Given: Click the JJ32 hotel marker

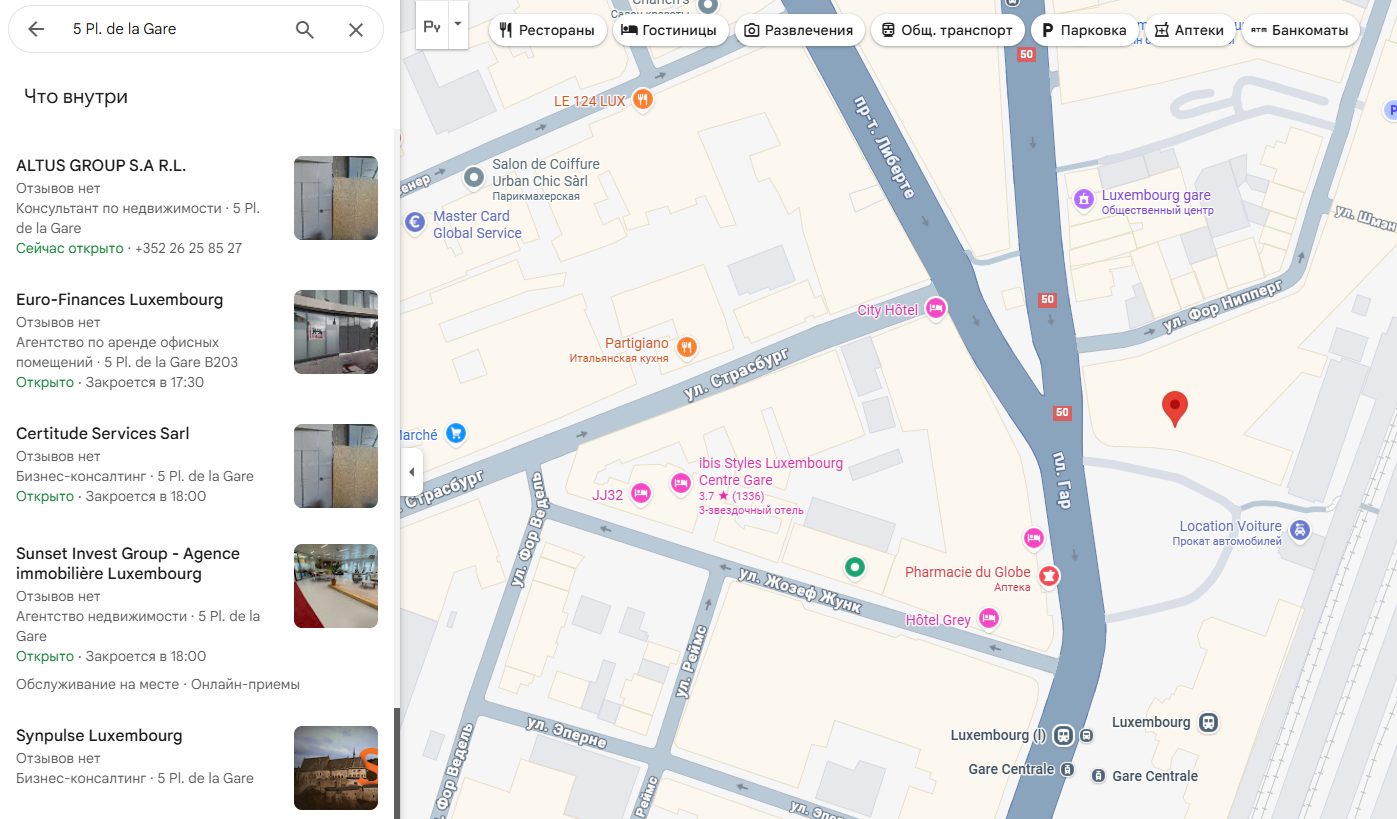Looking at the screenshot, I should [x=642, y=492].
